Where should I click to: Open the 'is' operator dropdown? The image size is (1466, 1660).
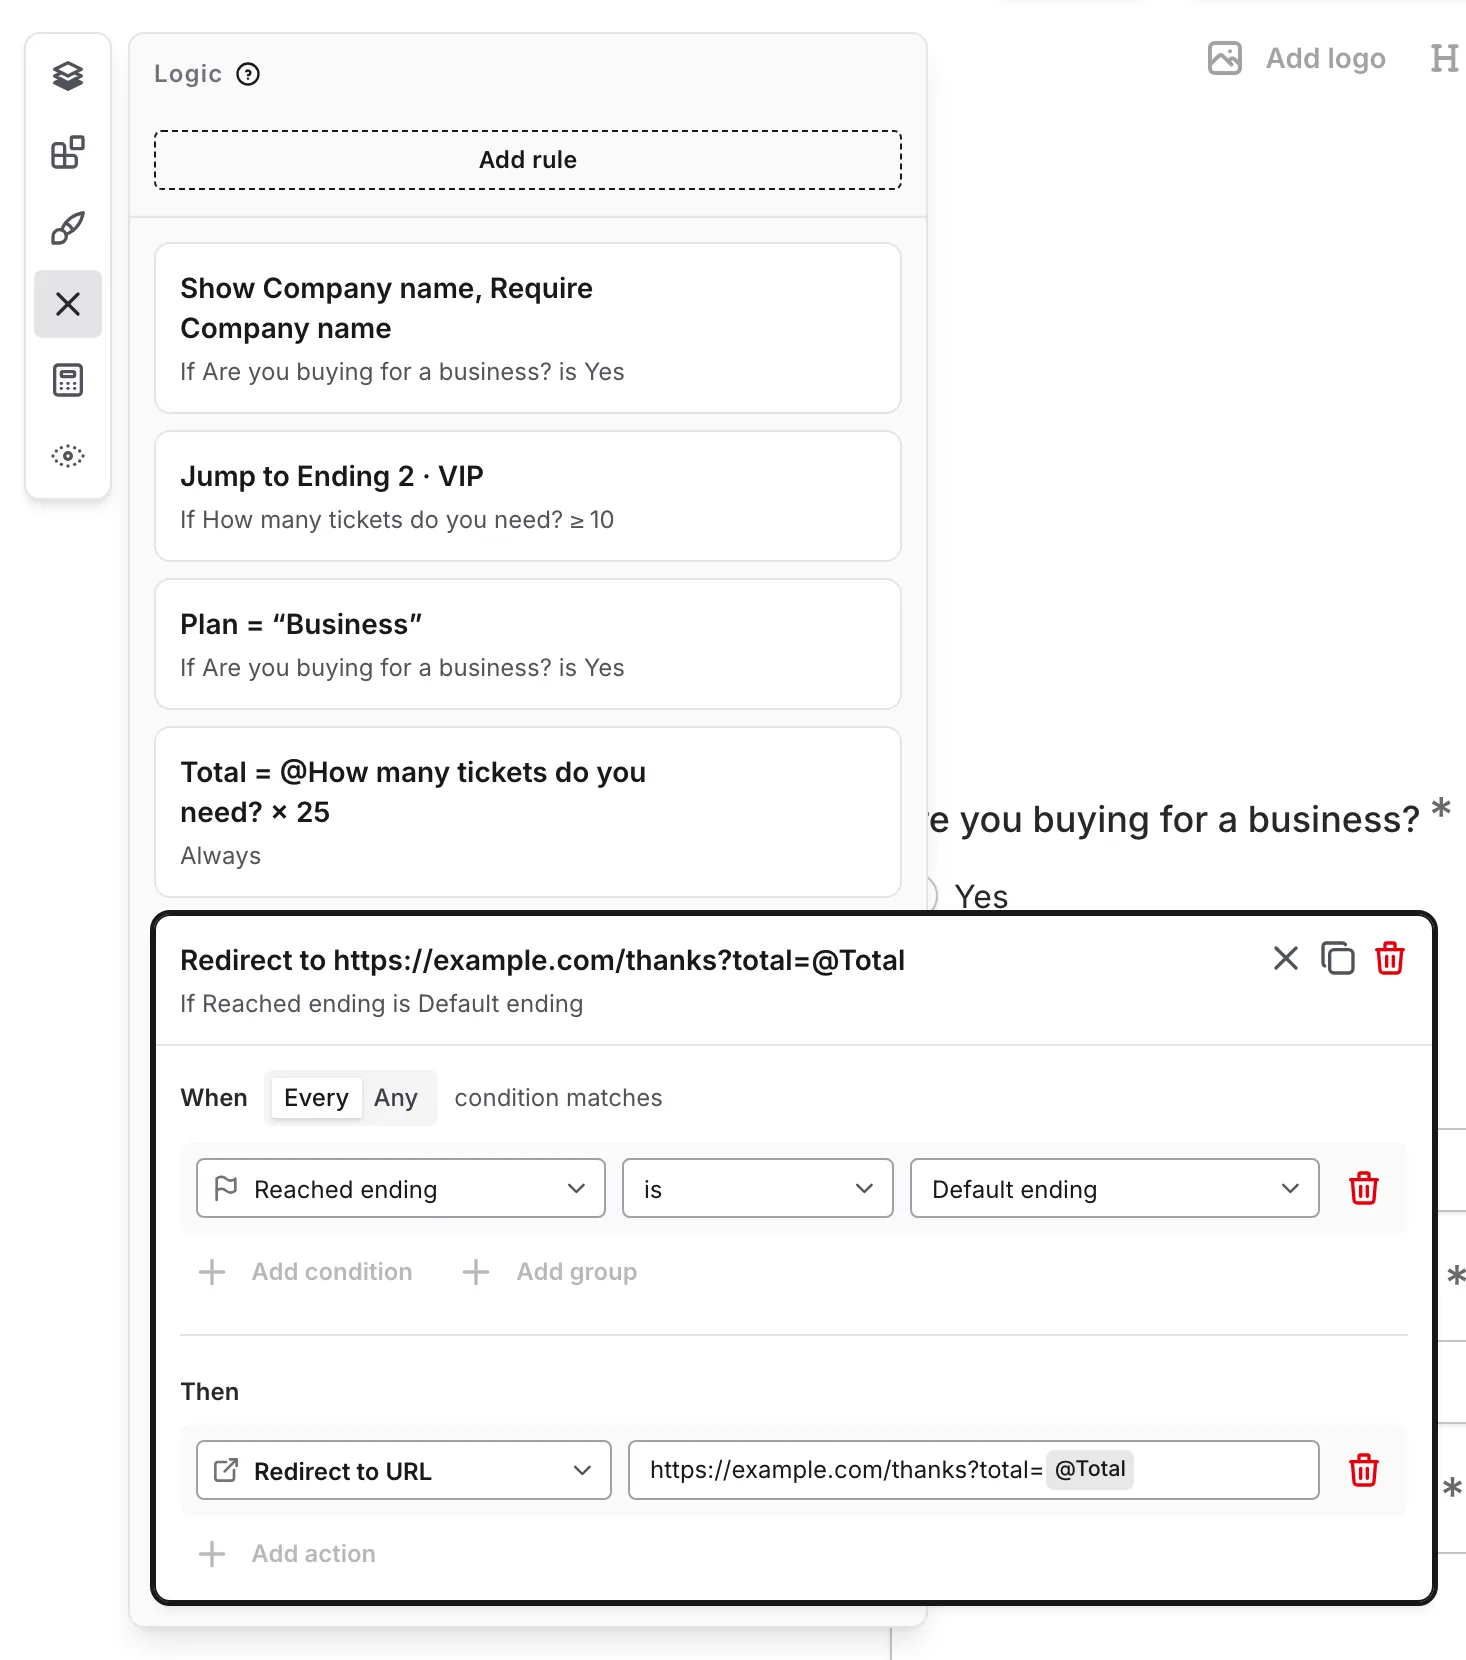coord(758,1188)
